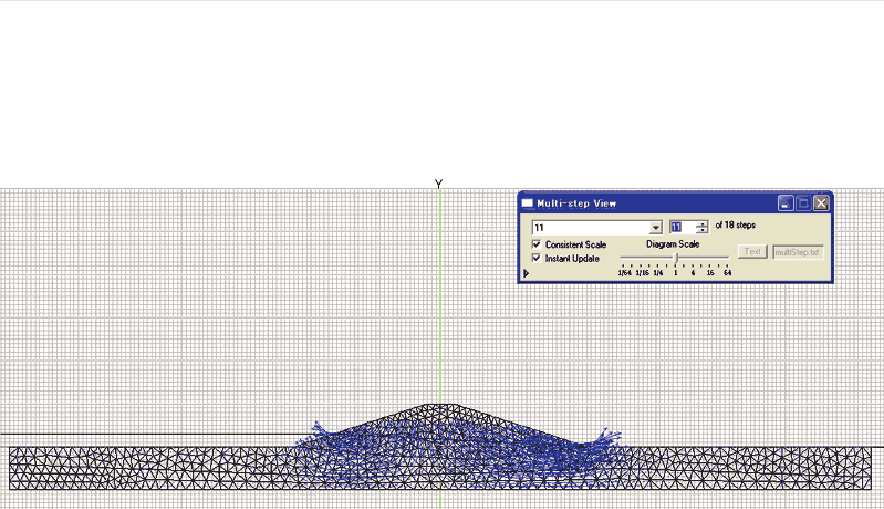This screenshot has height=509, width=884.
Task: Click the 64 tick label on the scale
Action: (x=727, y=273)
